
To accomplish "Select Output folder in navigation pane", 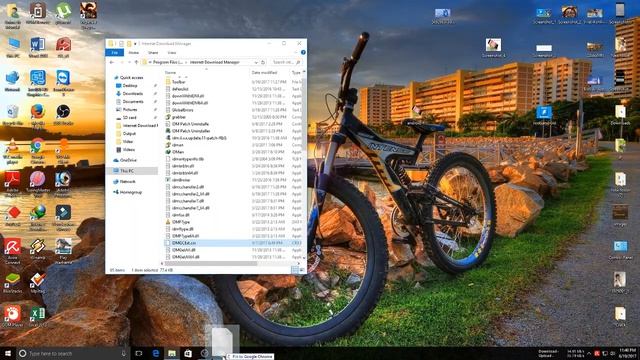I will pyautogui.click(x=129, y=133).
